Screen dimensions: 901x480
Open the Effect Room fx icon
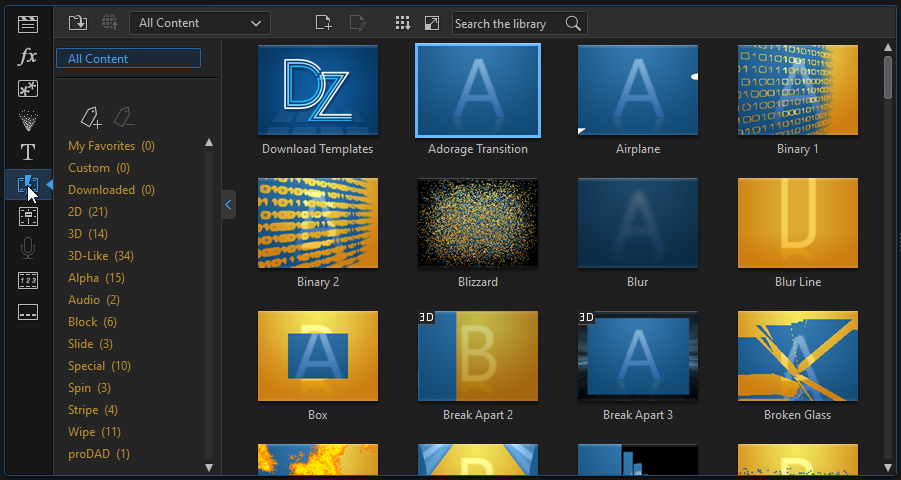28,56
